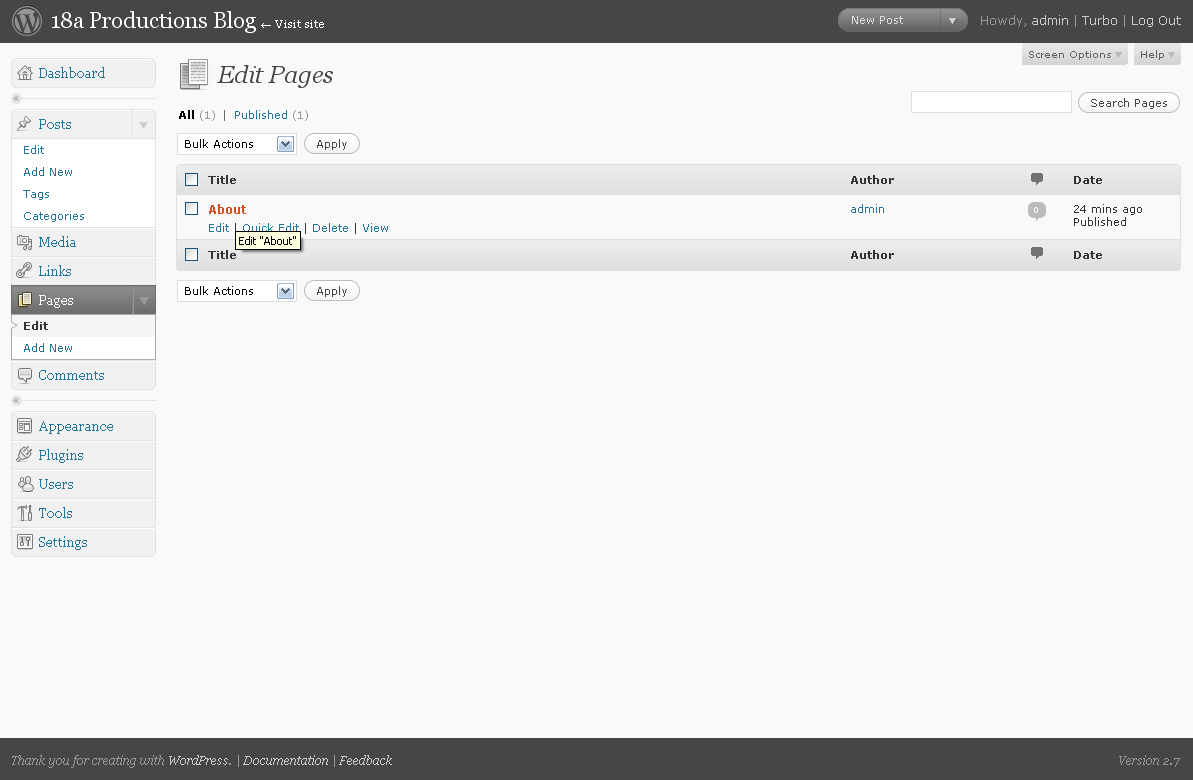Click the Dashboard house icon
The width and height of the screenshot is (1193, 780).
24,73
